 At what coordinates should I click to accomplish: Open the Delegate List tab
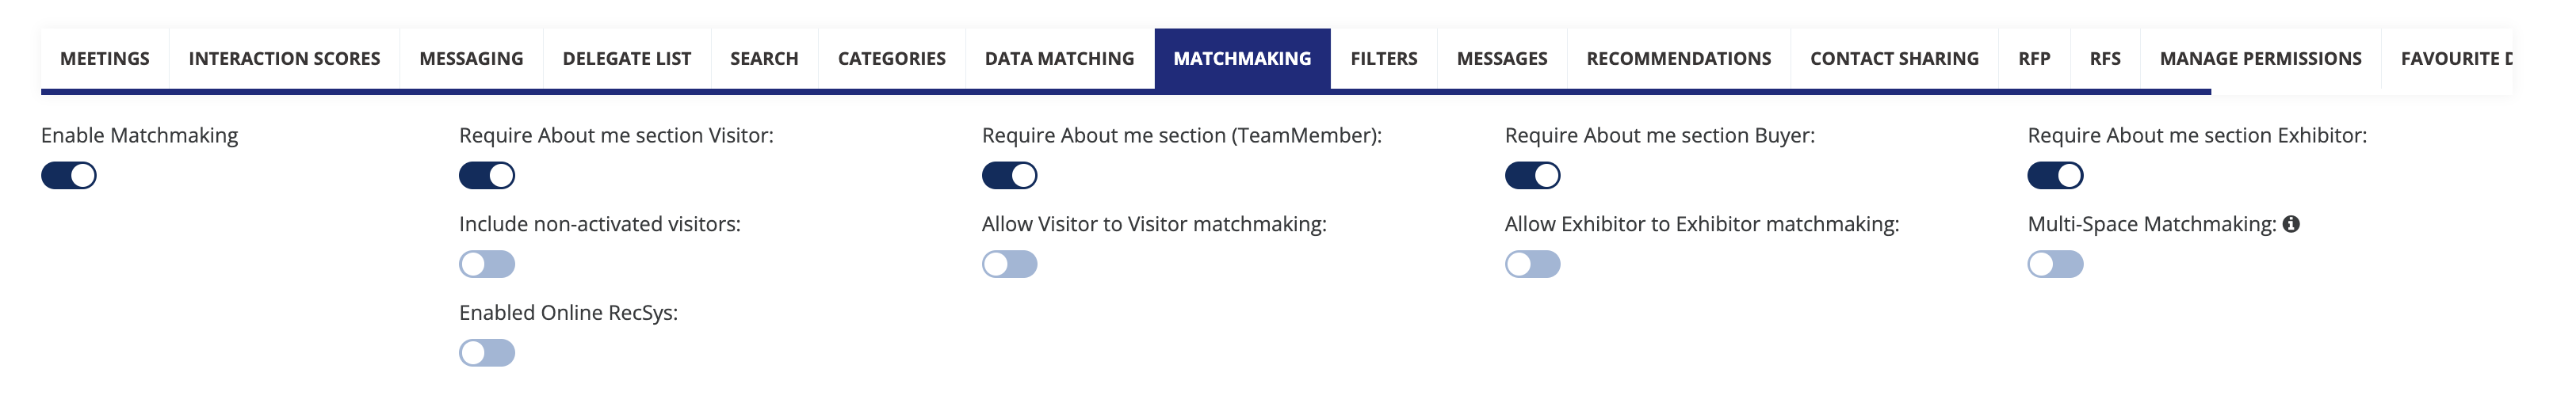pyautogui.click(x=627, y=59)
